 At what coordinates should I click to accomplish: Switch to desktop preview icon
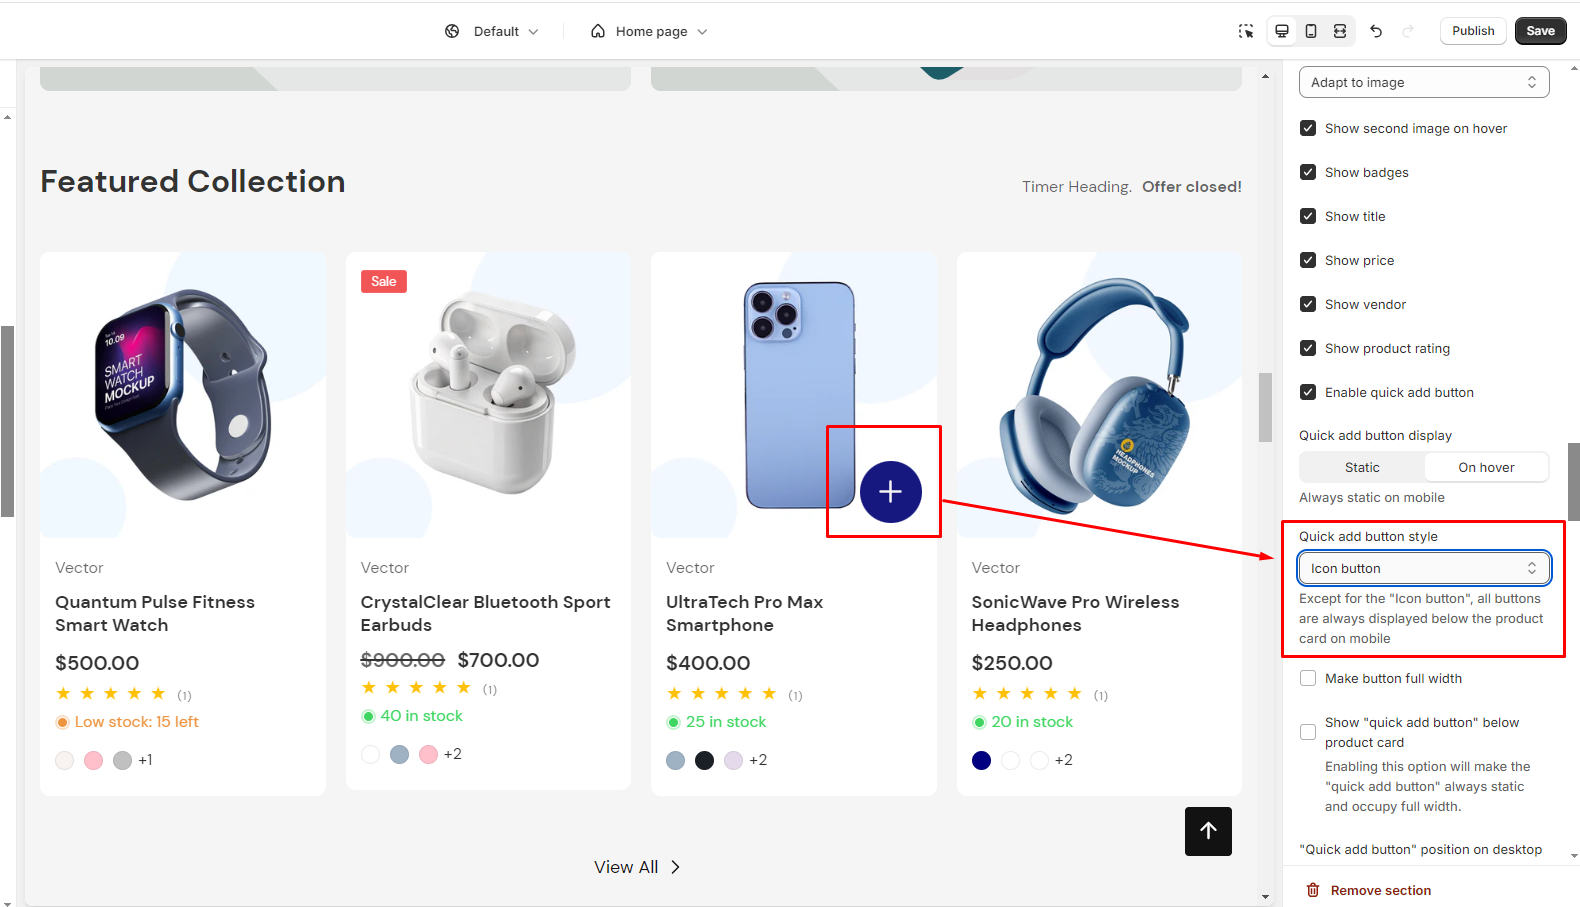click(1281, 31)
